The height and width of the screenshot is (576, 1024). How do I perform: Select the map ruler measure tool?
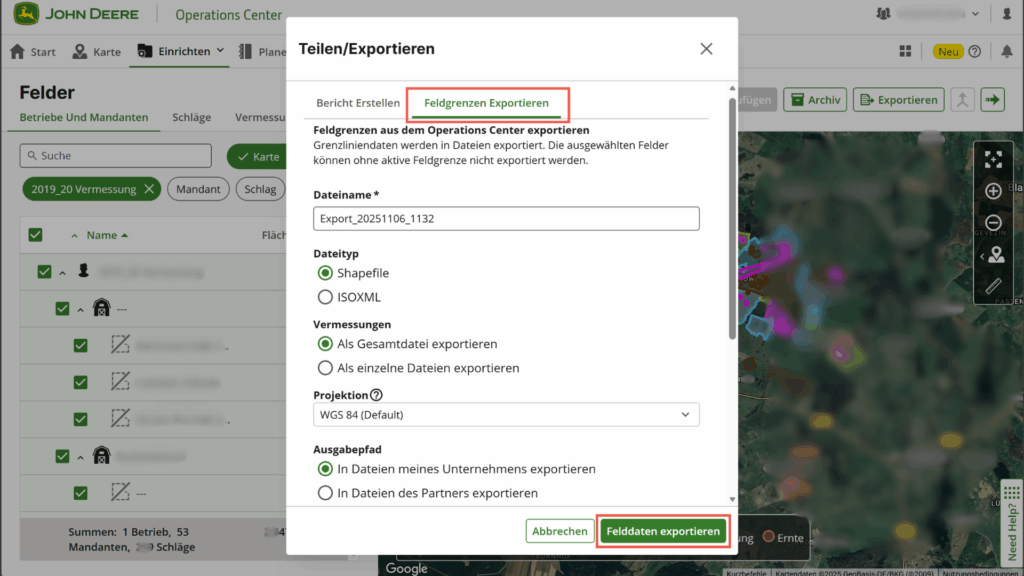(x=993, y=286)
